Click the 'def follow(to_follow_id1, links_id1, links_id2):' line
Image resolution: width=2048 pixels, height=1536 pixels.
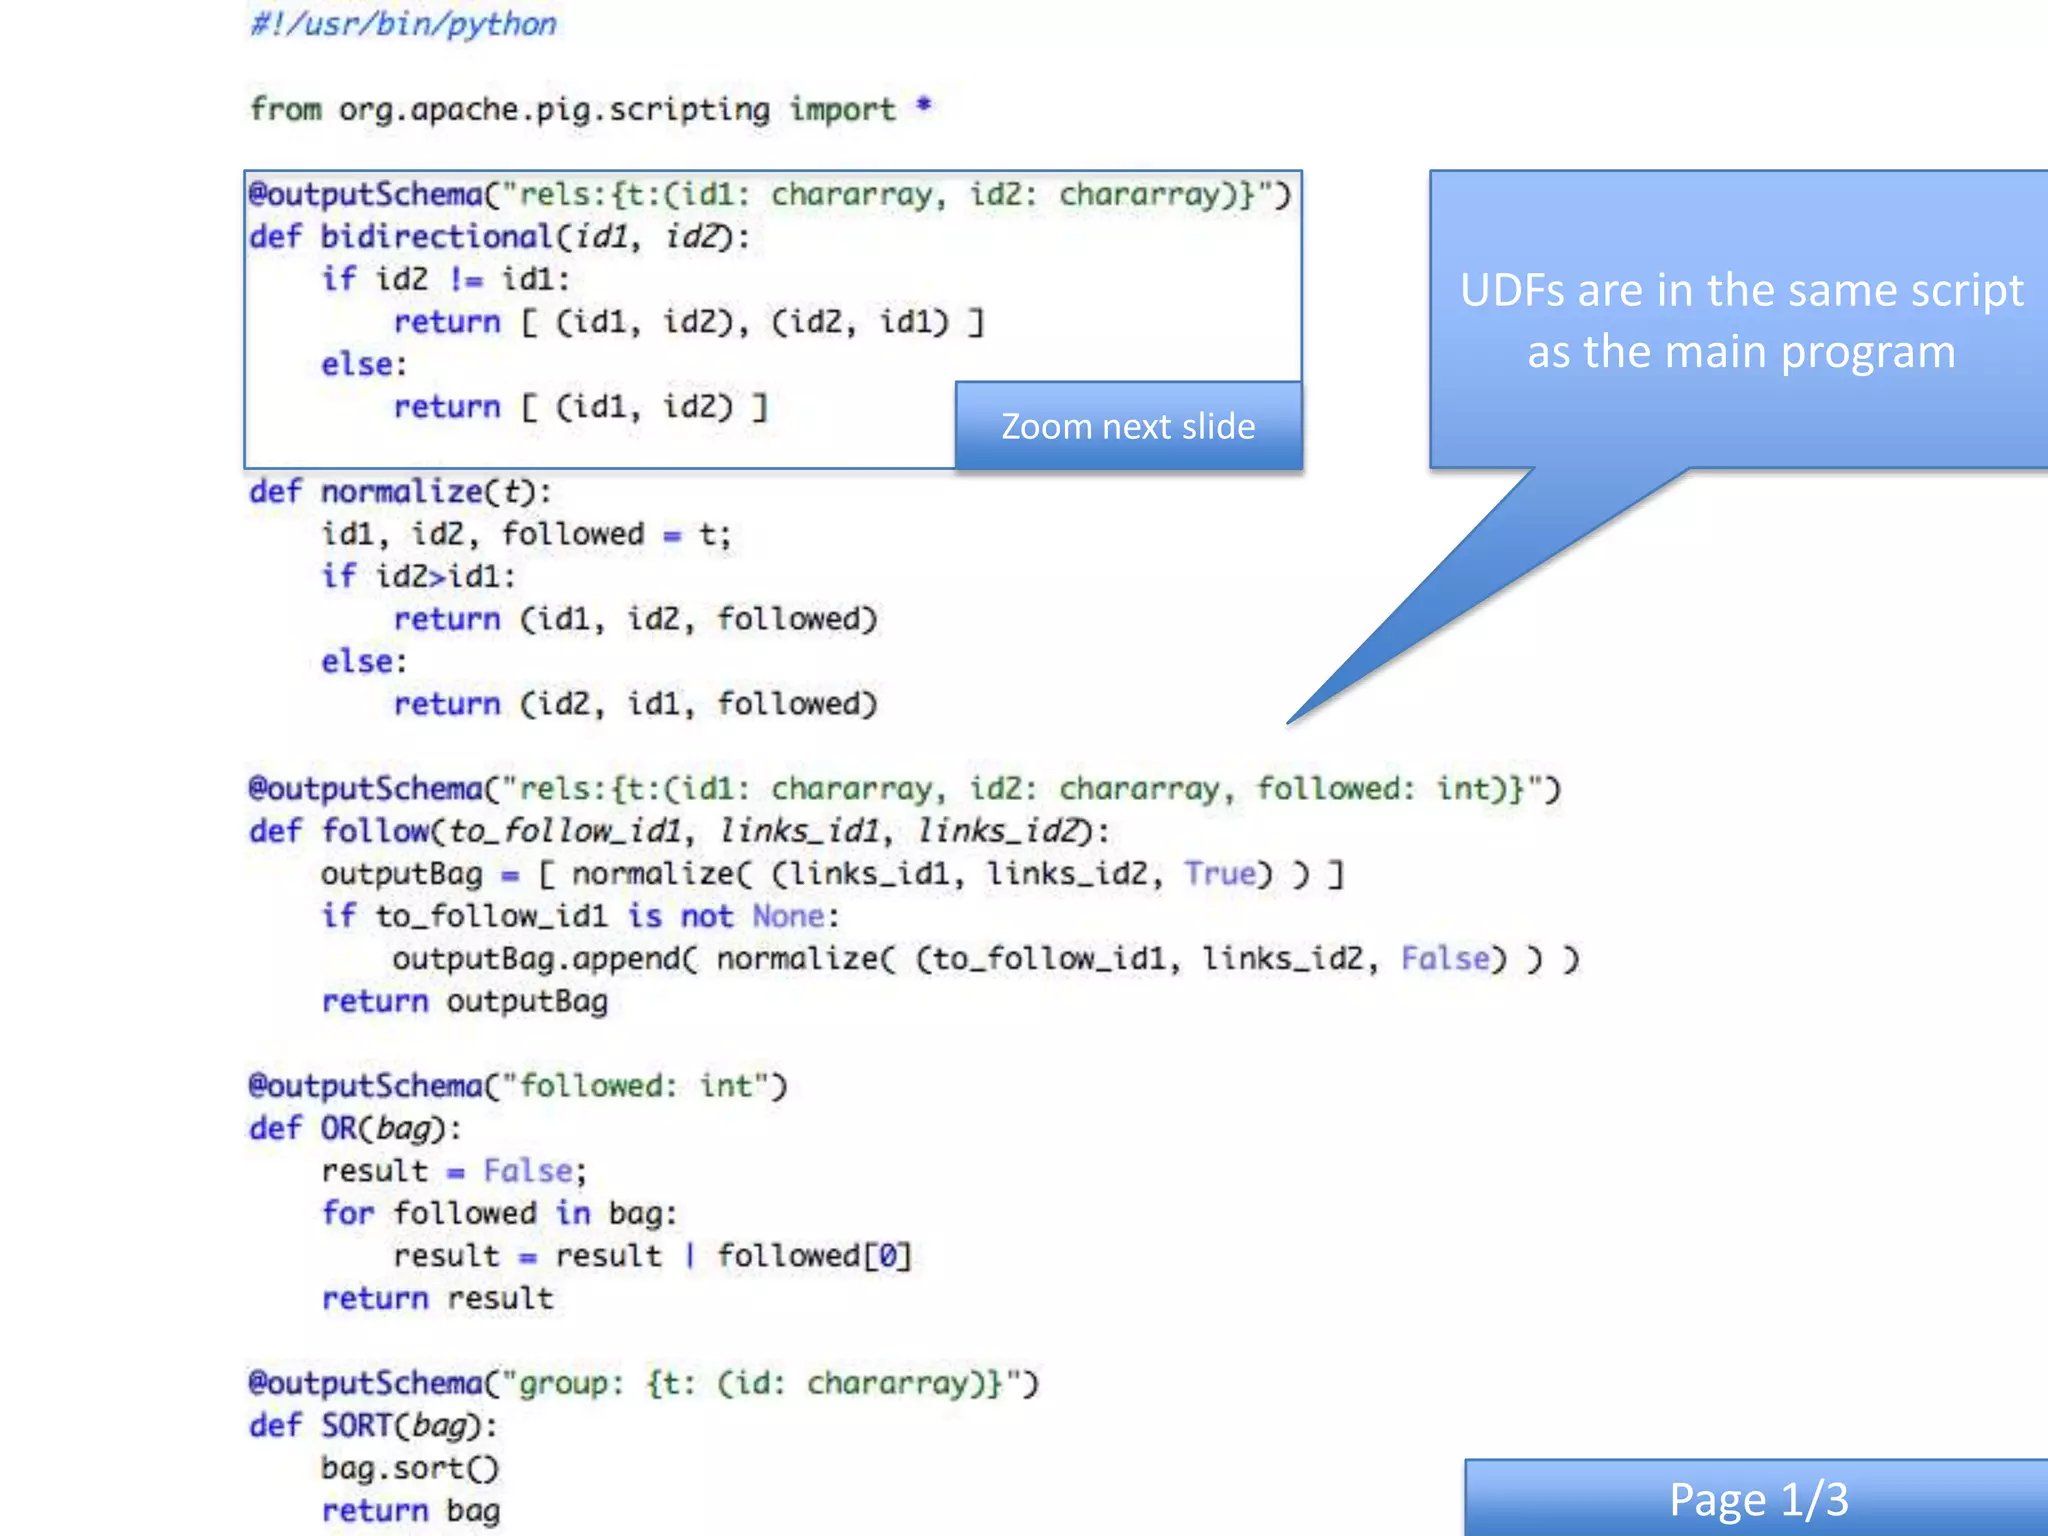(x=679, y=832)
